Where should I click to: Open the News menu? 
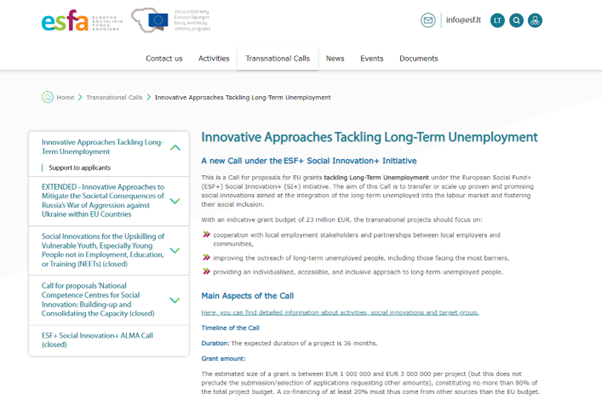tap(335, 58)
